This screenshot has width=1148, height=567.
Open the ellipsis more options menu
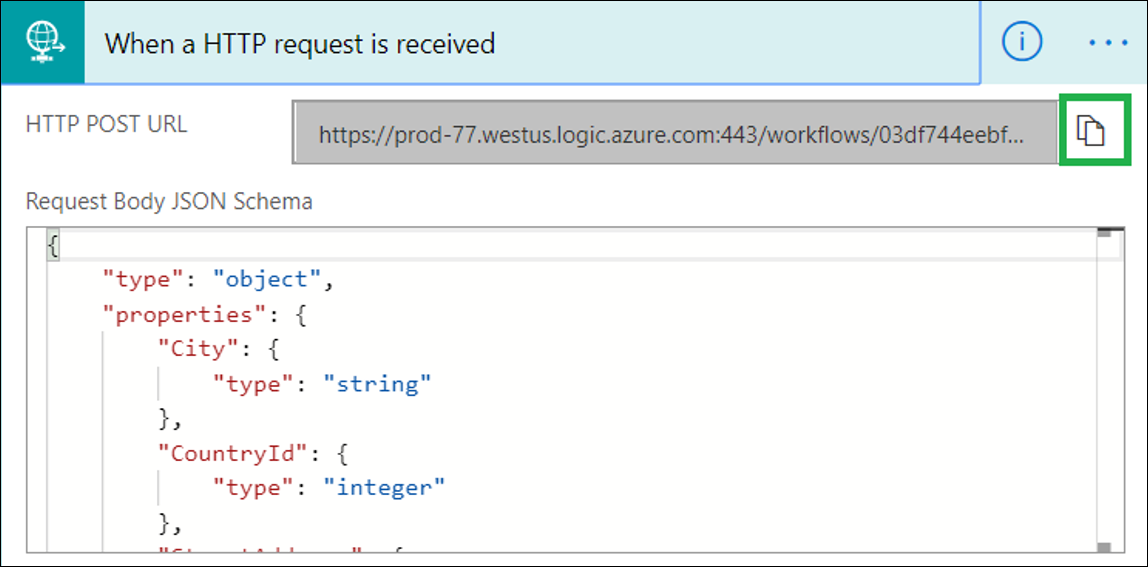1108,43
